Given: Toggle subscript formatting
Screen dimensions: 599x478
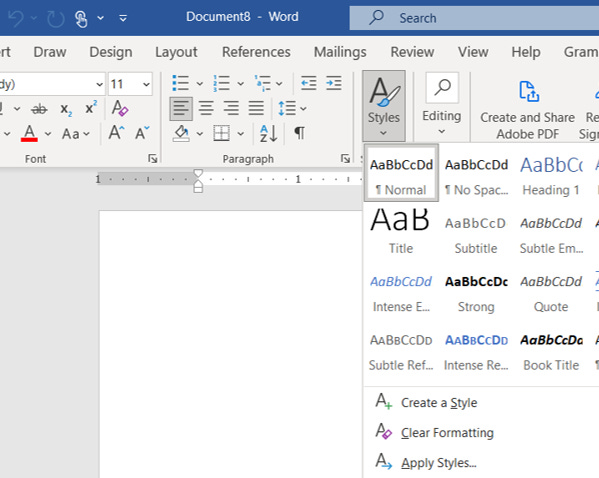Looking at the screenshot, I should [x=66, y=109].
